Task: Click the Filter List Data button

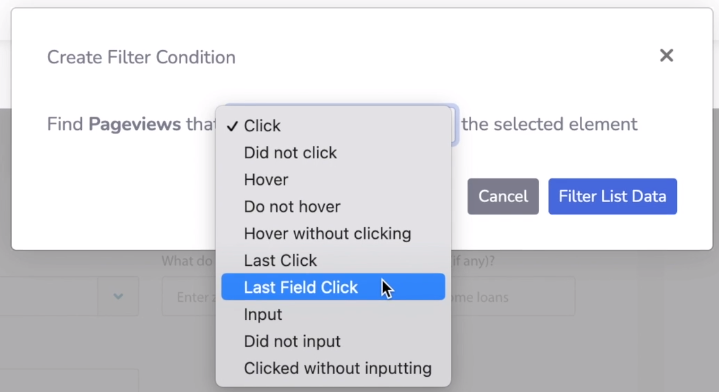Action: pyautogui.click(x=613, y=196)
